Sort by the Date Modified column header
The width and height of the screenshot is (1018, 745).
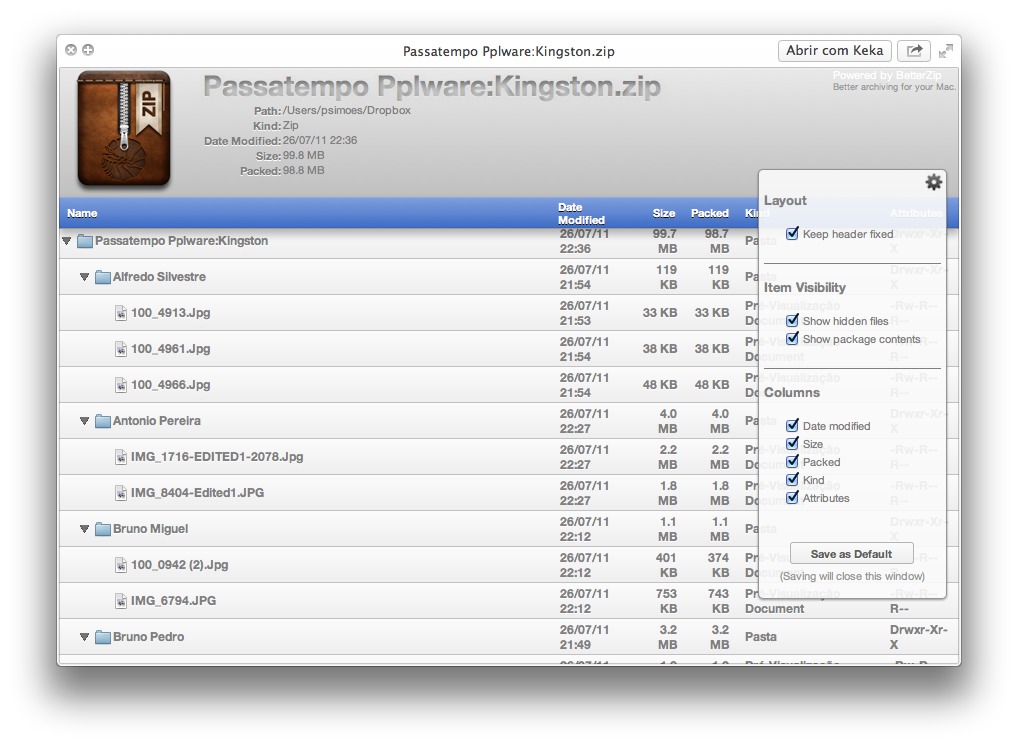click(581, 214)
